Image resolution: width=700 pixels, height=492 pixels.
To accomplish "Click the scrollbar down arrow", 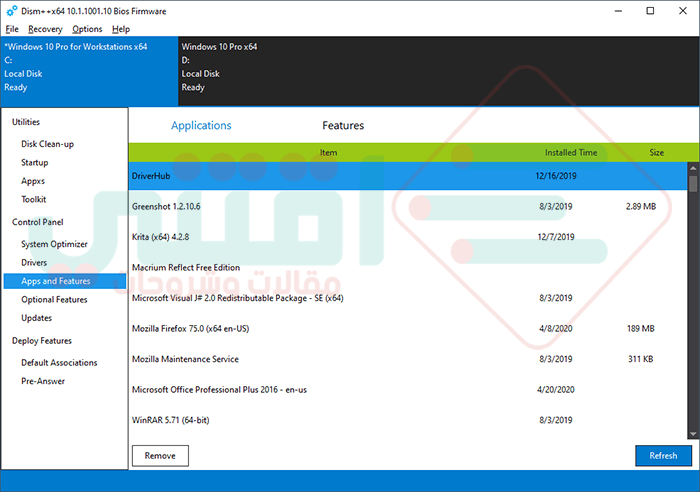I will coord(693,434).
